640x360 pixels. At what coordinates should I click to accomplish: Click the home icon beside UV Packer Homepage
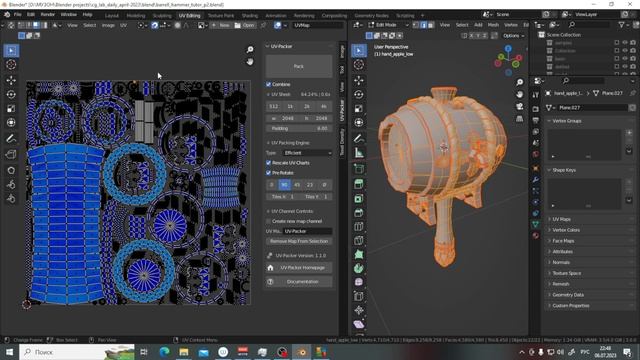pos(270,268)
